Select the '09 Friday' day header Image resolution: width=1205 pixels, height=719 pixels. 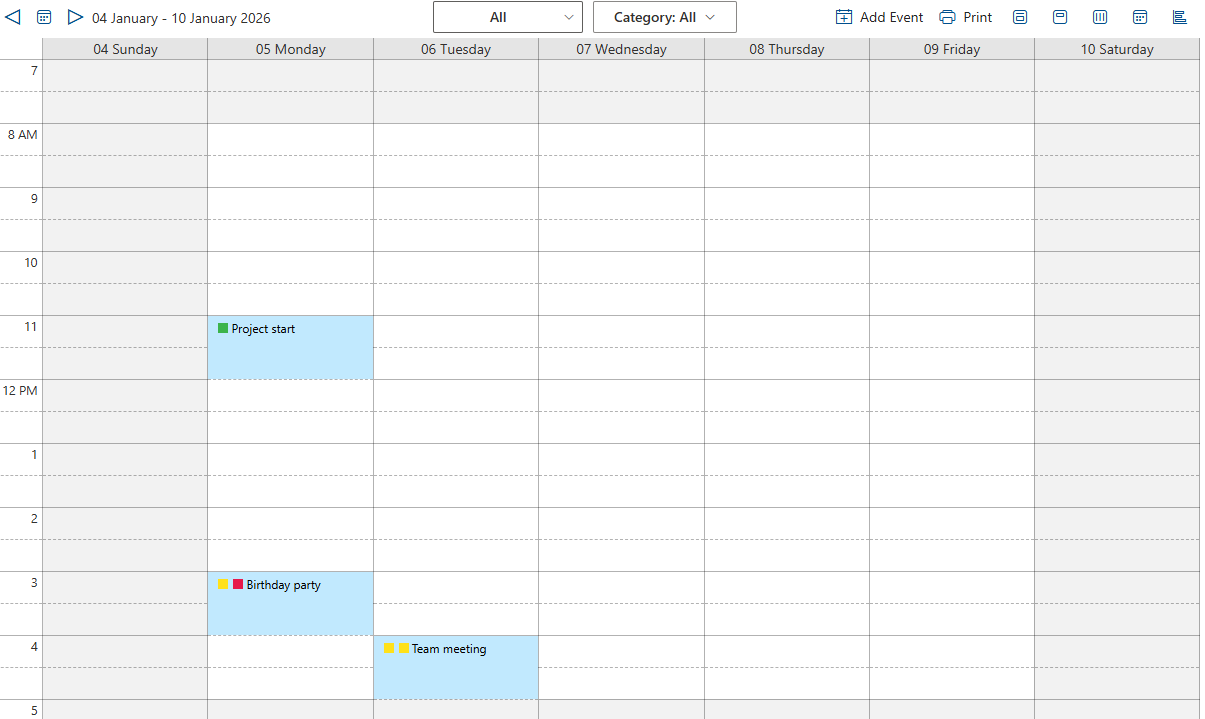coord(951,49)
